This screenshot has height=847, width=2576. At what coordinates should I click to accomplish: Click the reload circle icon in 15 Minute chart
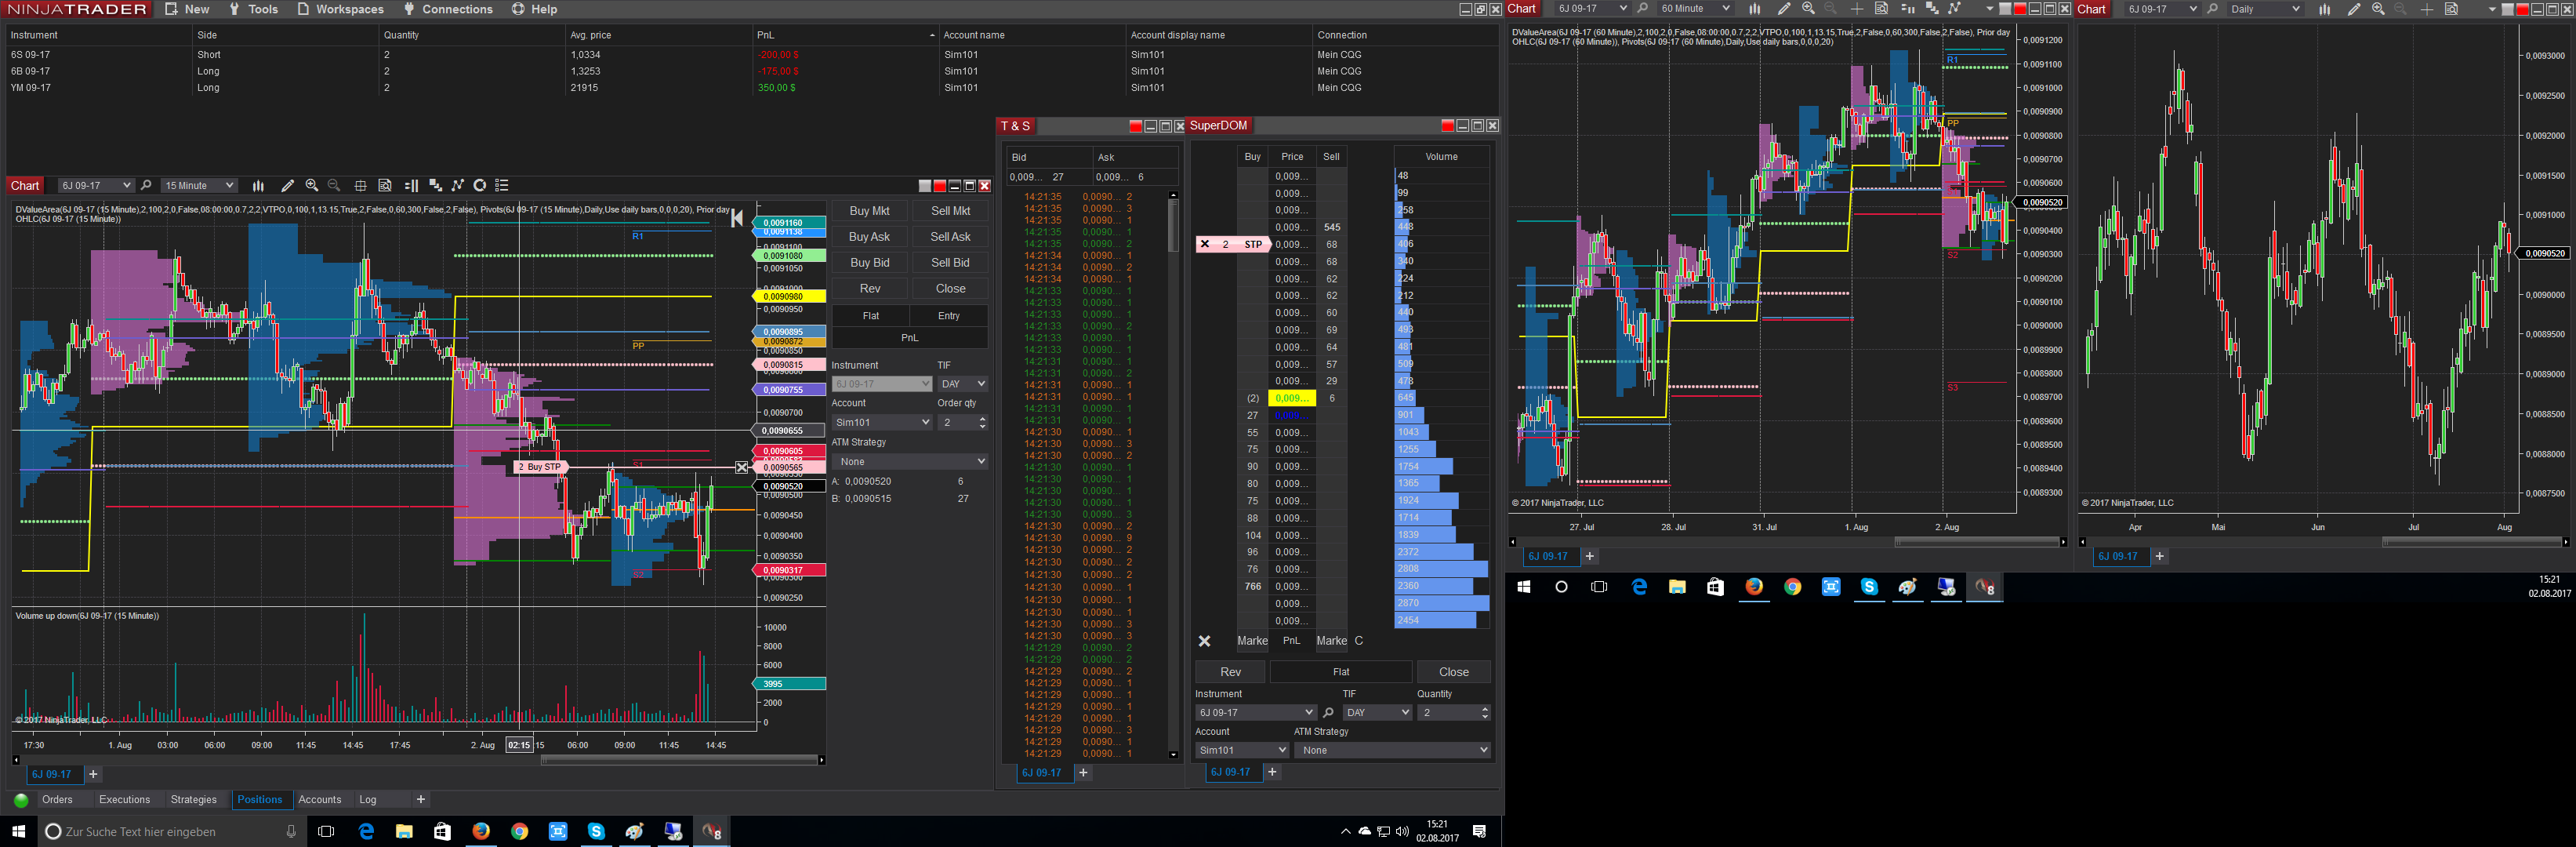(480, 186)
